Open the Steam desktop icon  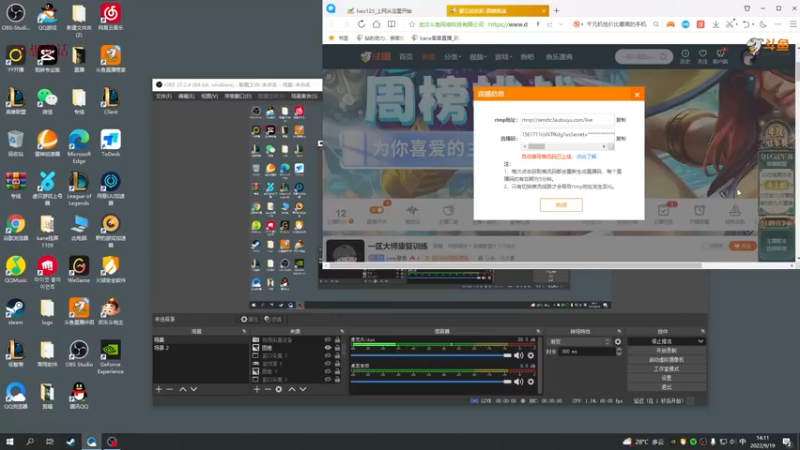pyautogui.click(x=15, y=312)
